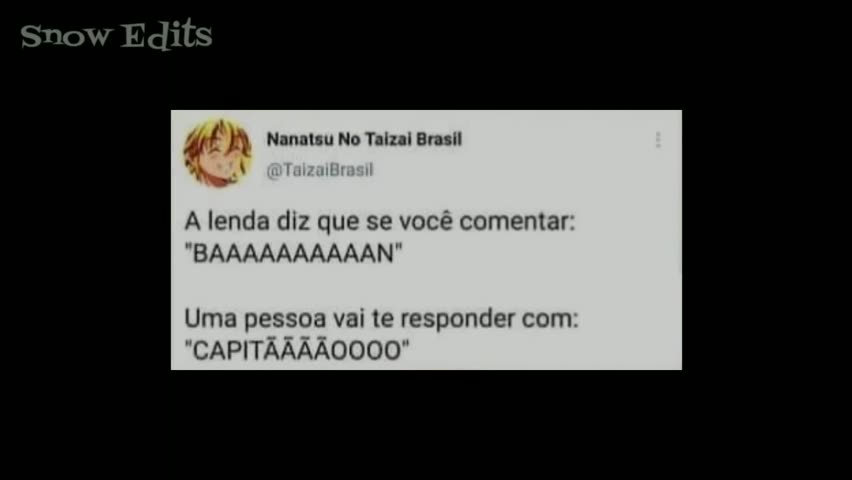
Task: Click the blond anime character profile avatar
Action: (x=217, y=153)
